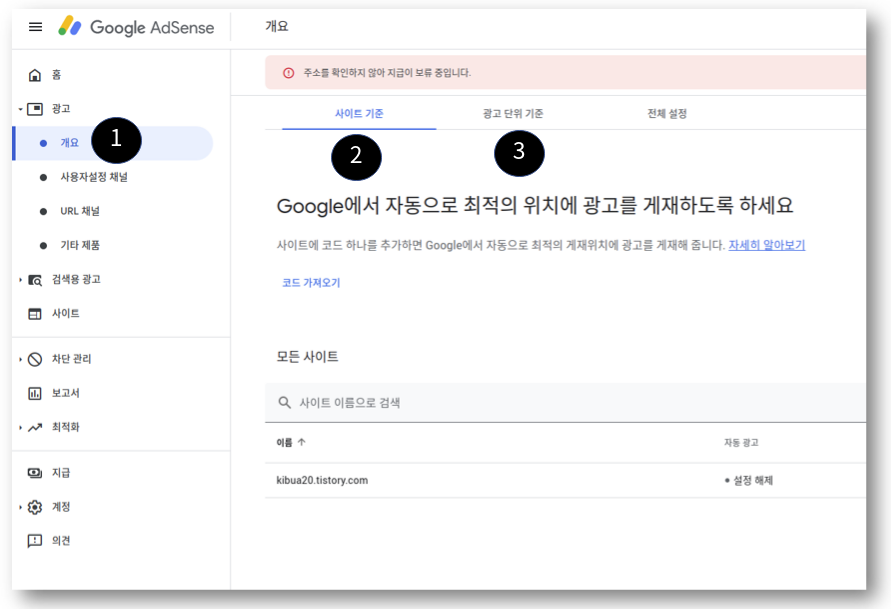
Task: Click the 보고서 chart icon
Action: point(35,393)
